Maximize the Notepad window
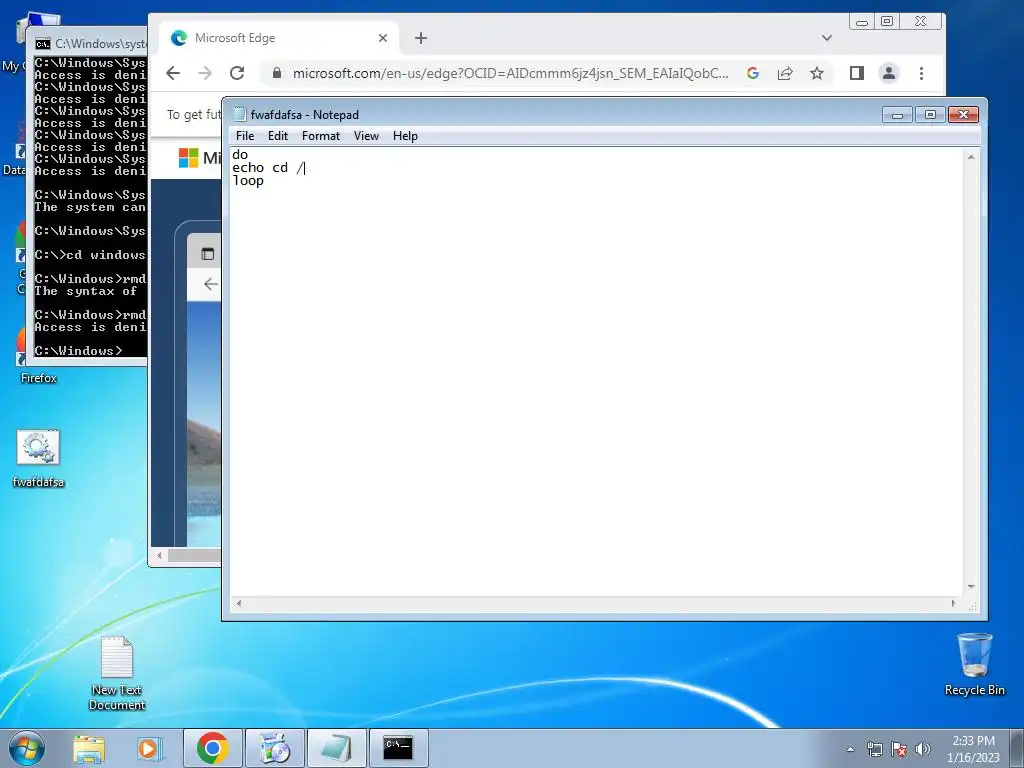 (x=930, y=115)
